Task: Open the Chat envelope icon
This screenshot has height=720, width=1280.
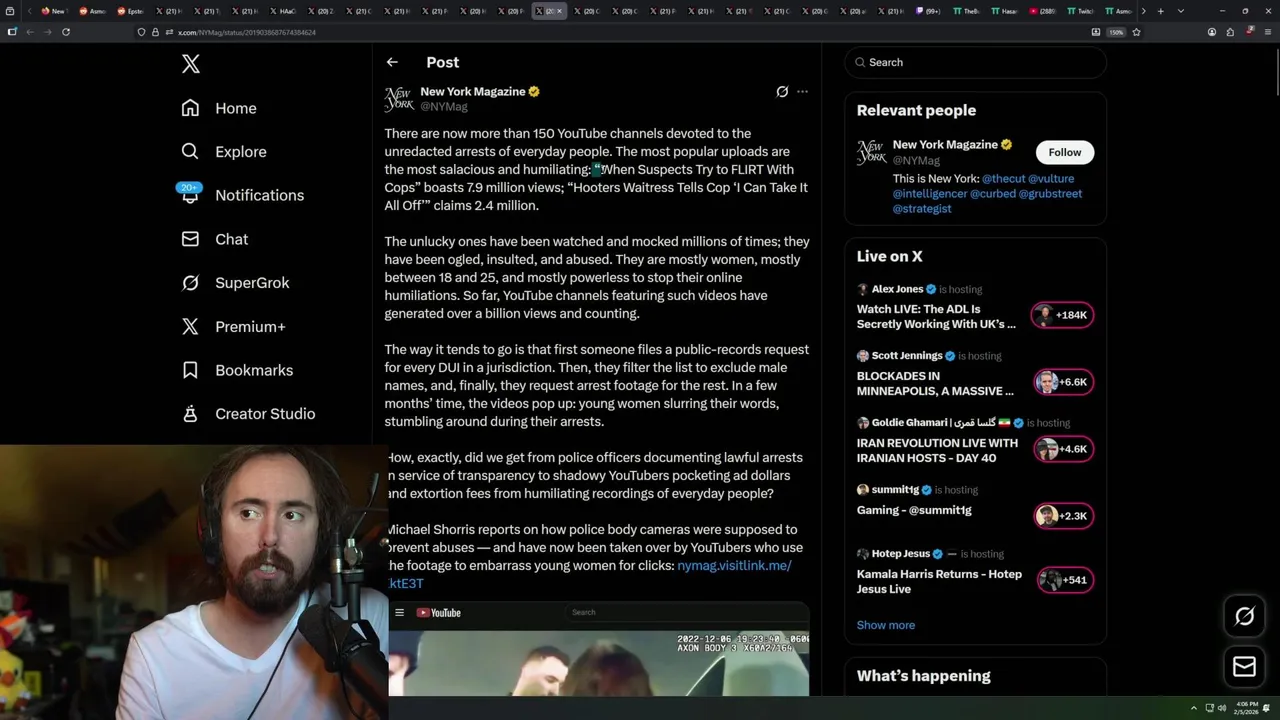Action: pyautogui.click(x=190, y=239)
